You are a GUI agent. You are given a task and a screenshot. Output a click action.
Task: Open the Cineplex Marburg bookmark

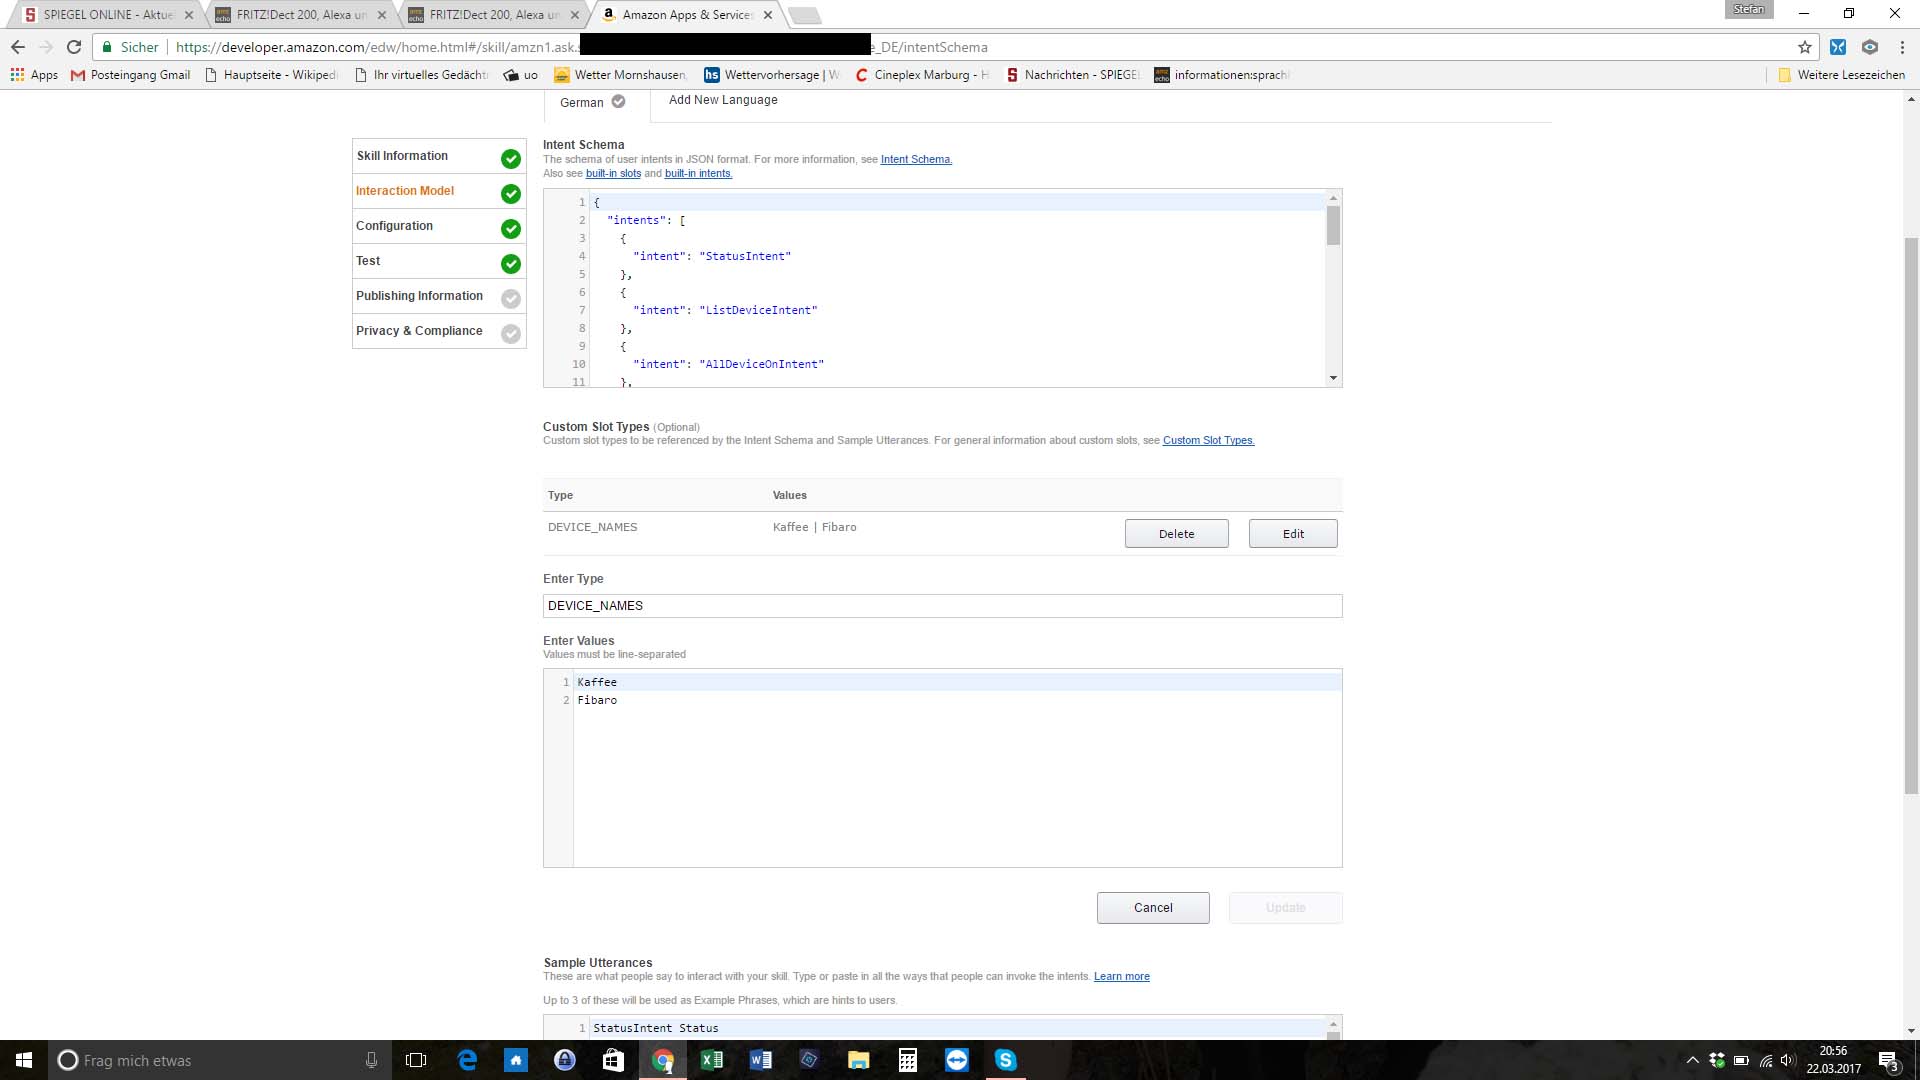(922, 75)
